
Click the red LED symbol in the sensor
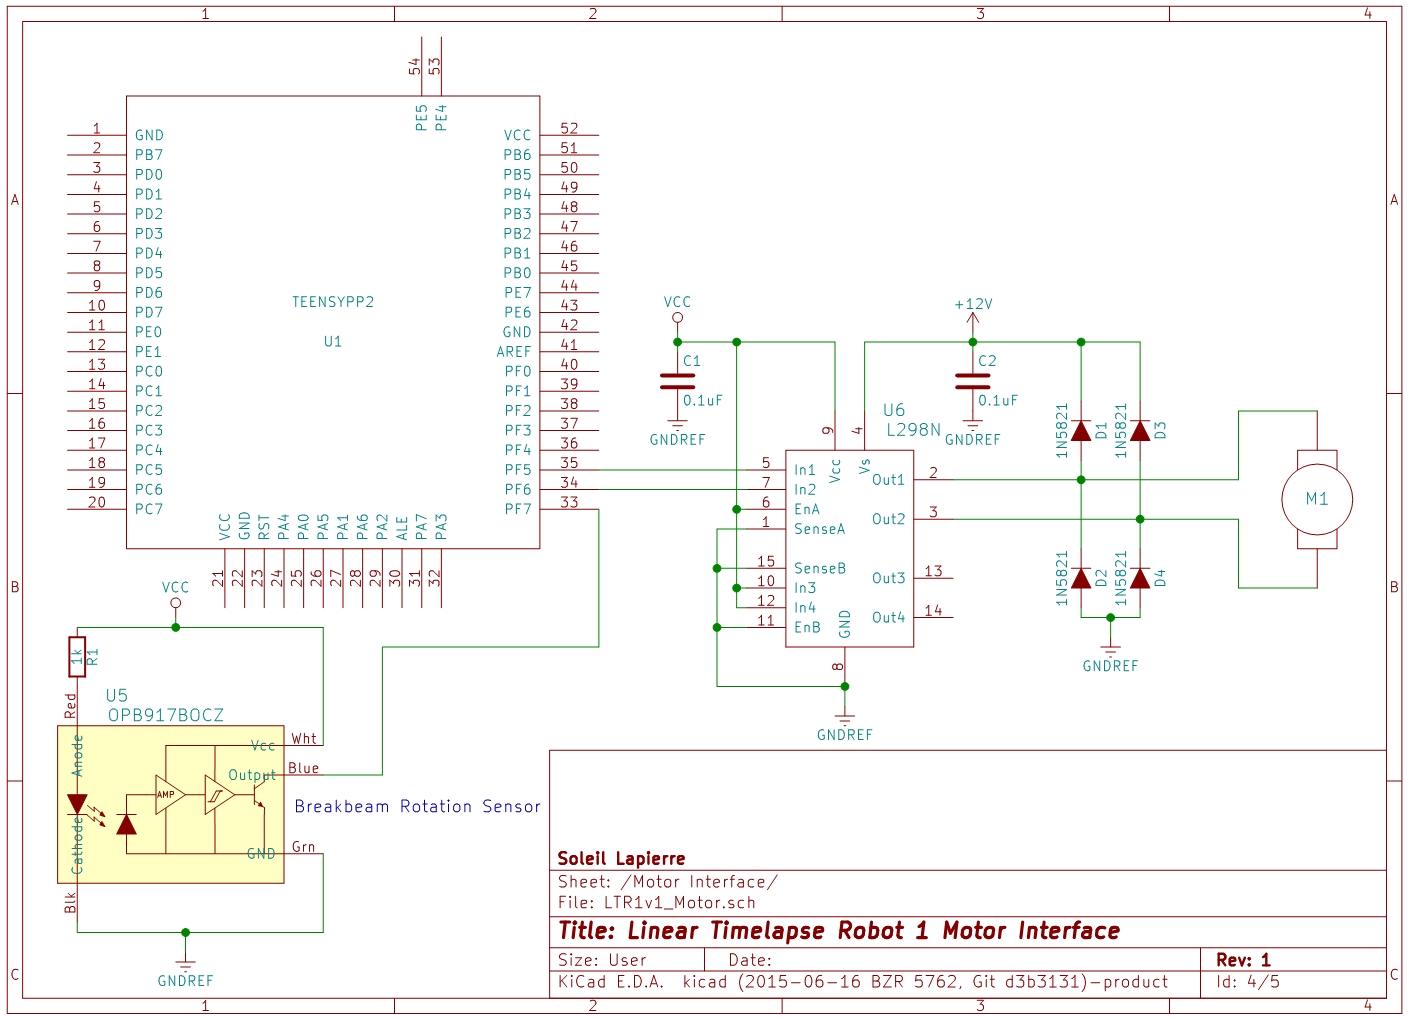[x=77, y=804]
